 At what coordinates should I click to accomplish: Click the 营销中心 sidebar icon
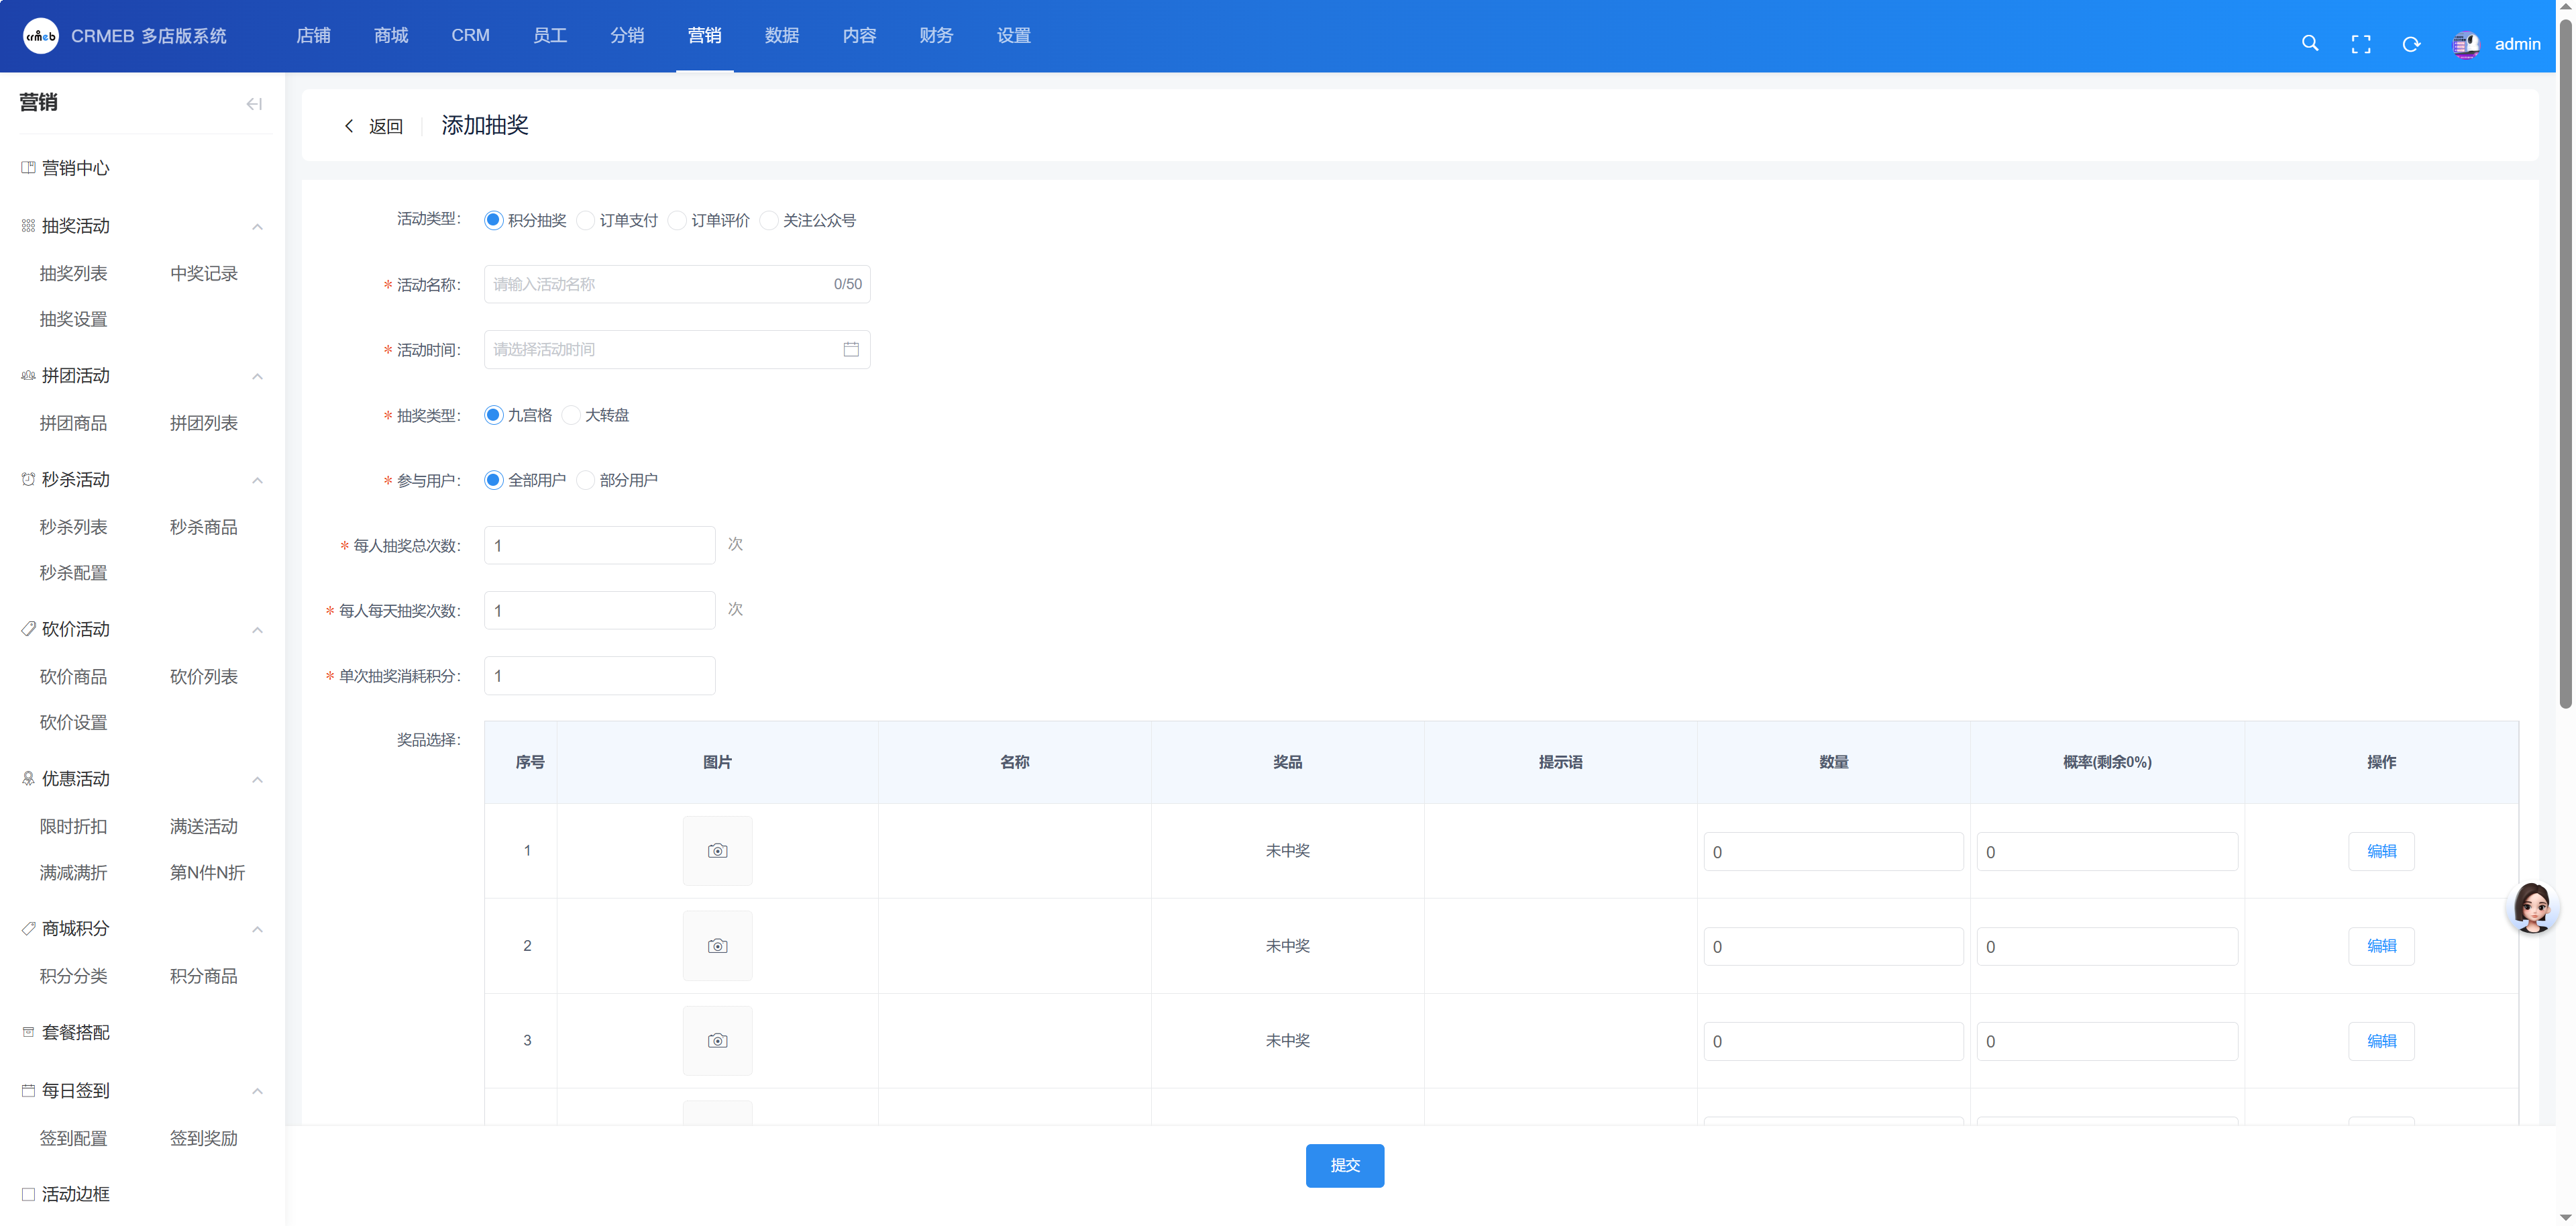28,168
